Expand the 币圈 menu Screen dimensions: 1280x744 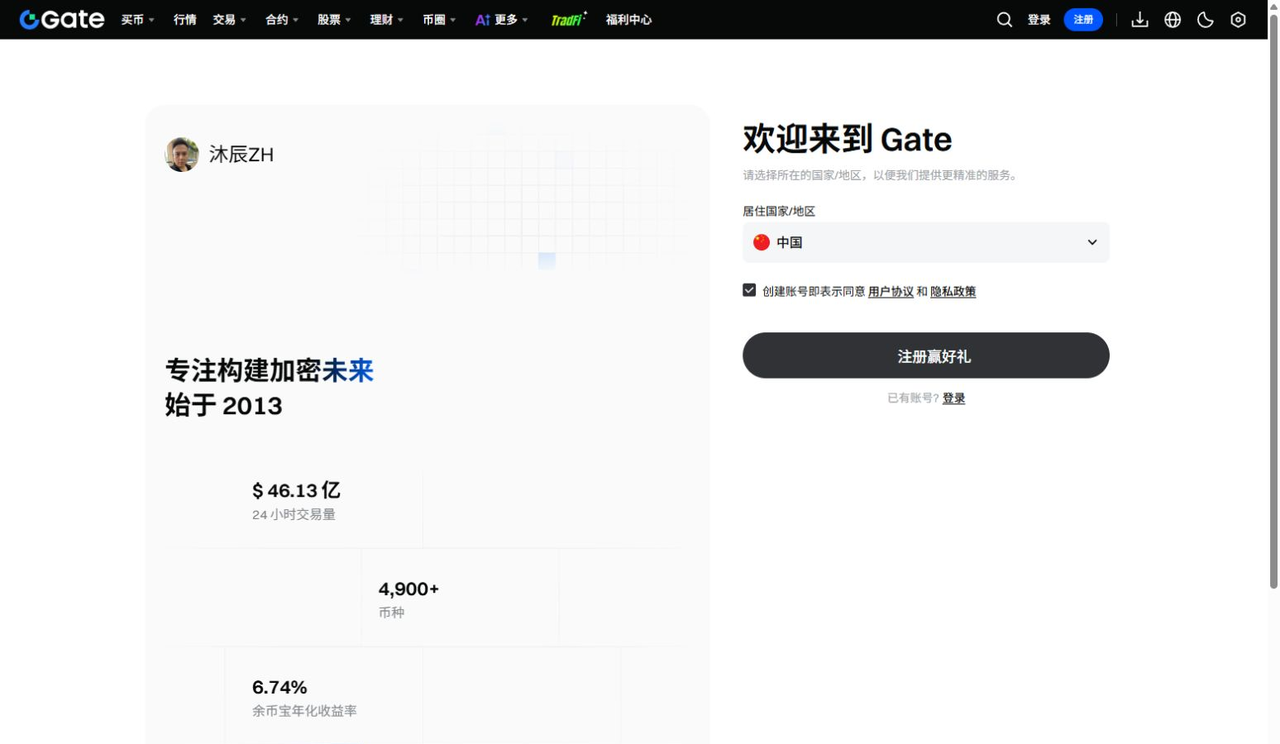pos(439,20)
